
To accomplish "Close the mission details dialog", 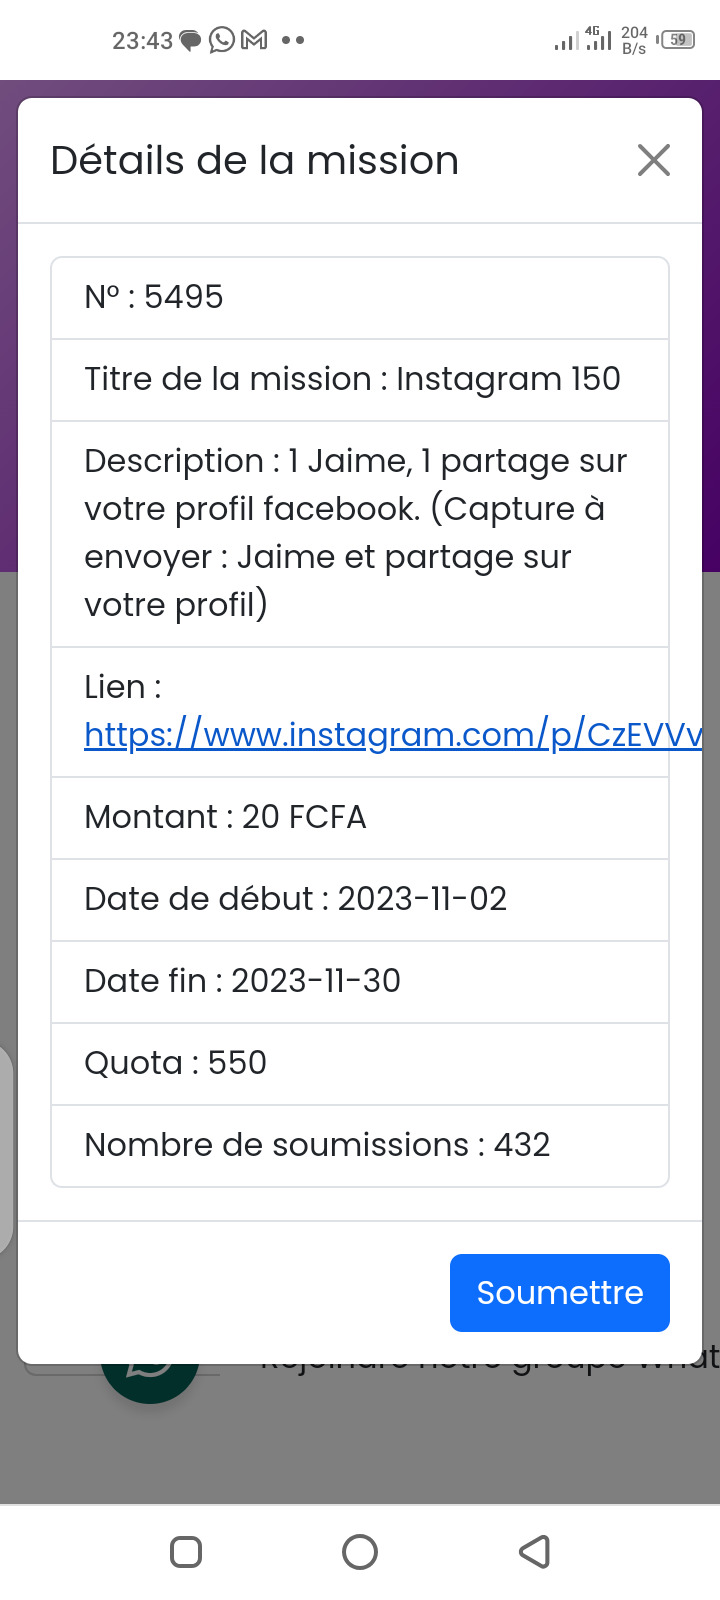I will [x=653, y=160].
